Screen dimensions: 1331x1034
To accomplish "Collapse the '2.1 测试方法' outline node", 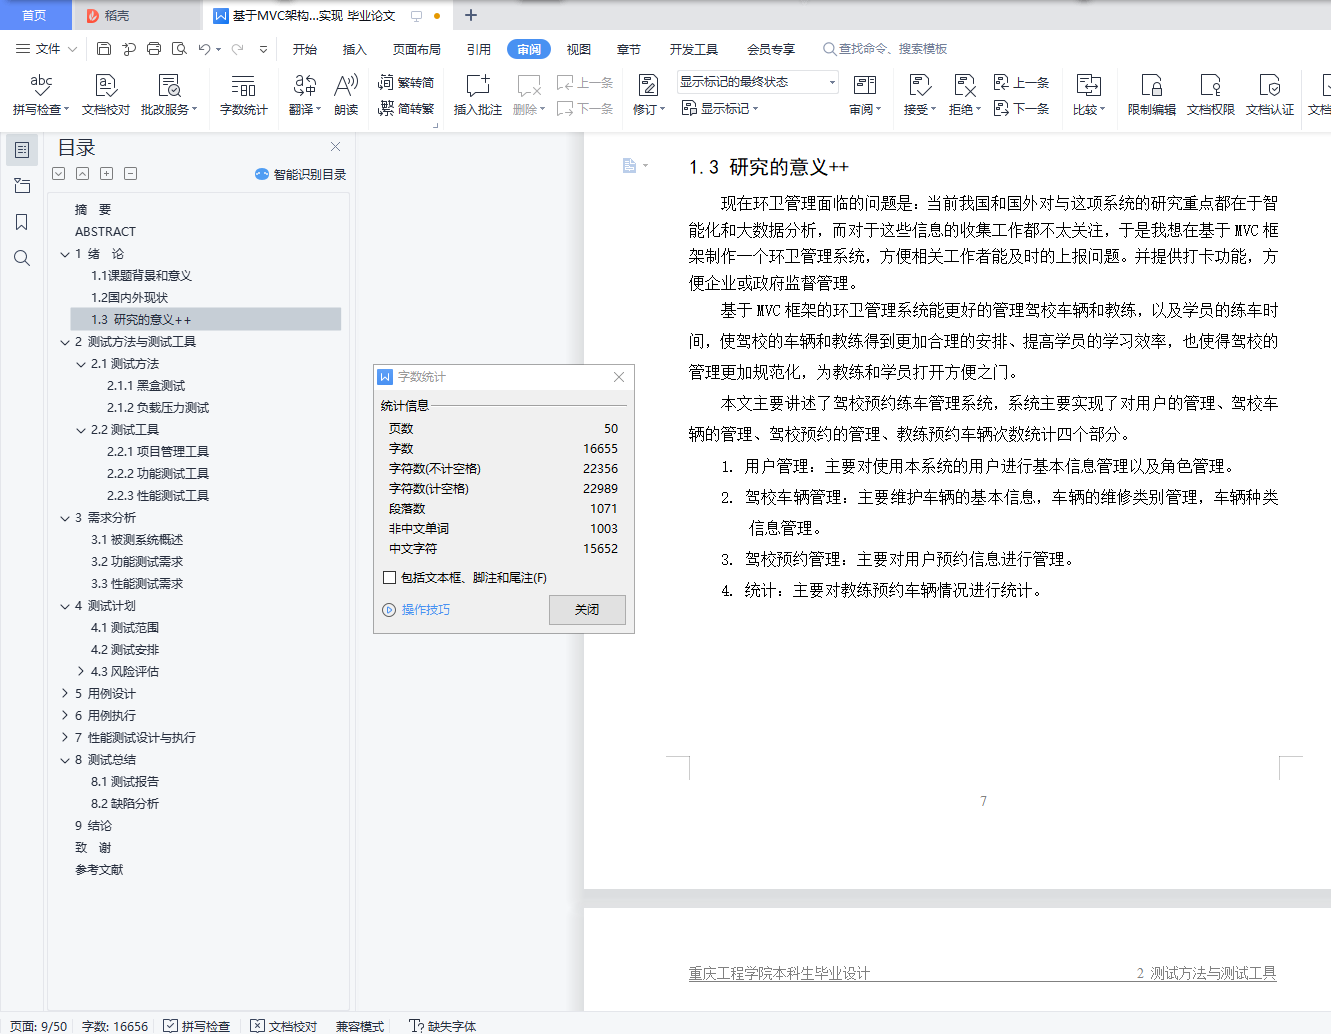I will point(81,364).
